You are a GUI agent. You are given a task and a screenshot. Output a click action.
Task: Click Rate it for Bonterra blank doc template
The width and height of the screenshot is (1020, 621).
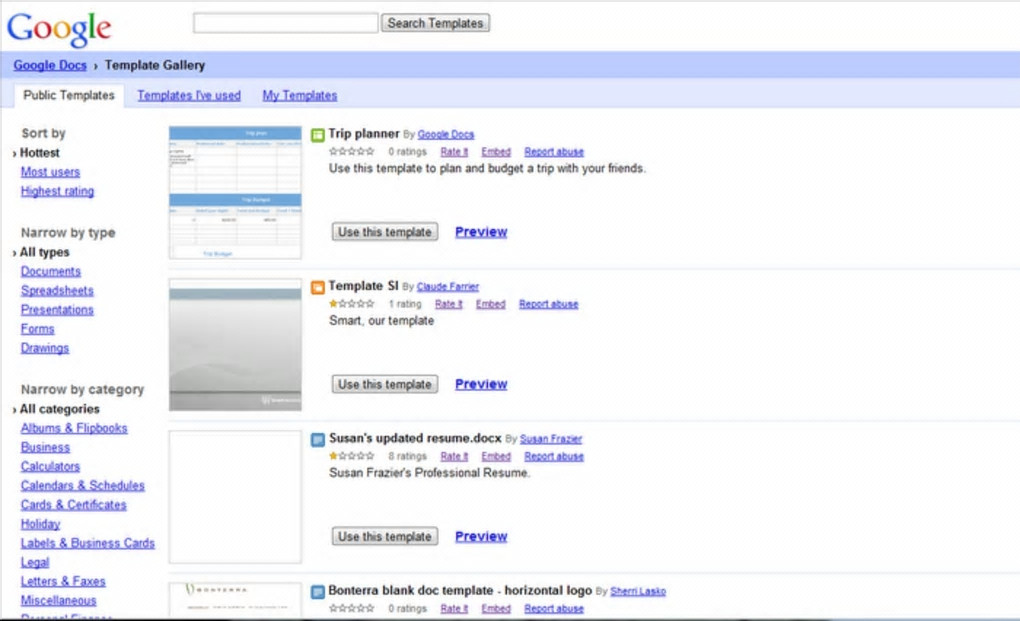click(x=454, y=608)
